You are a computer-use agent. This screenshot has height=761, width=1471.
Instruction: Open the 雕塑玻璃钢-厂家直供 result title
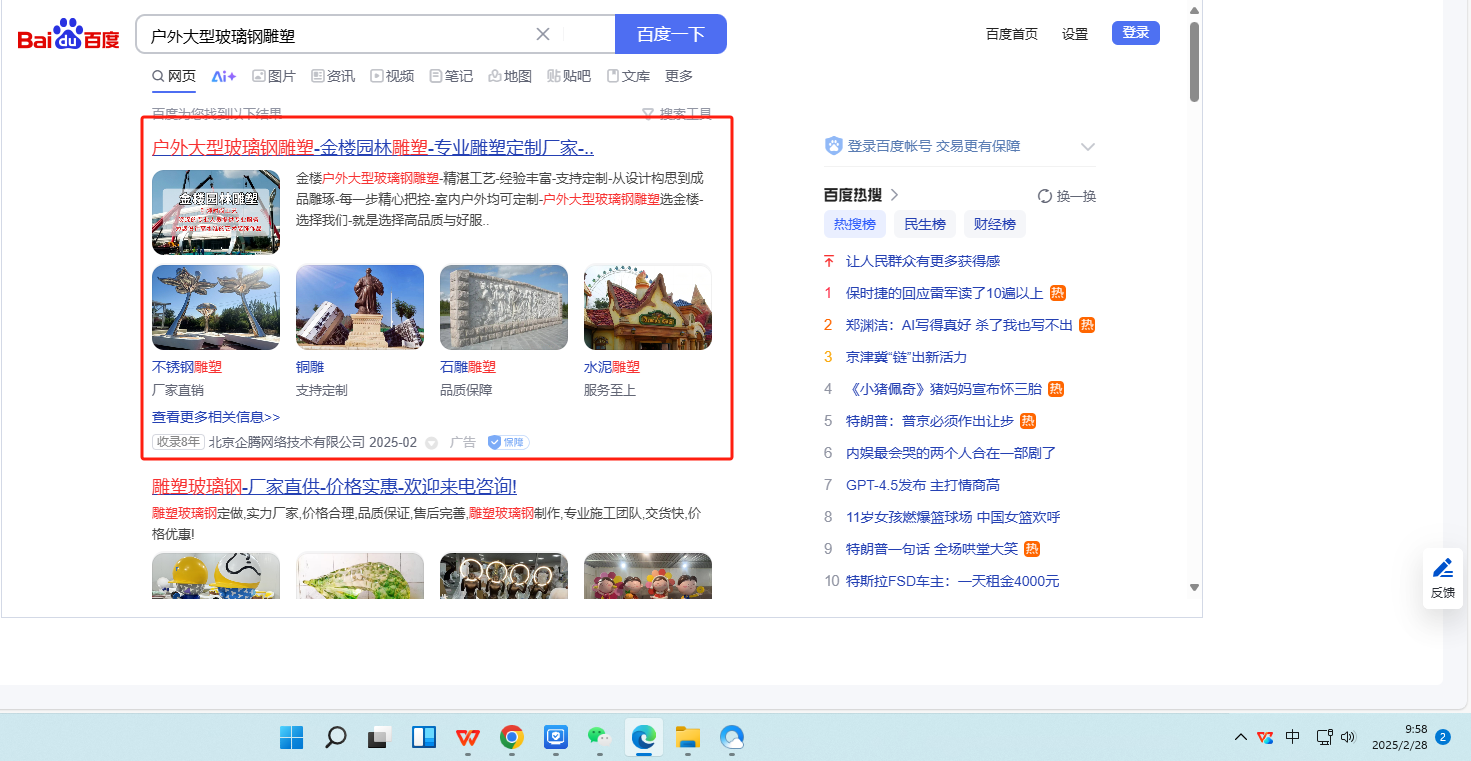pyautogui.click(x=334, y=487)
